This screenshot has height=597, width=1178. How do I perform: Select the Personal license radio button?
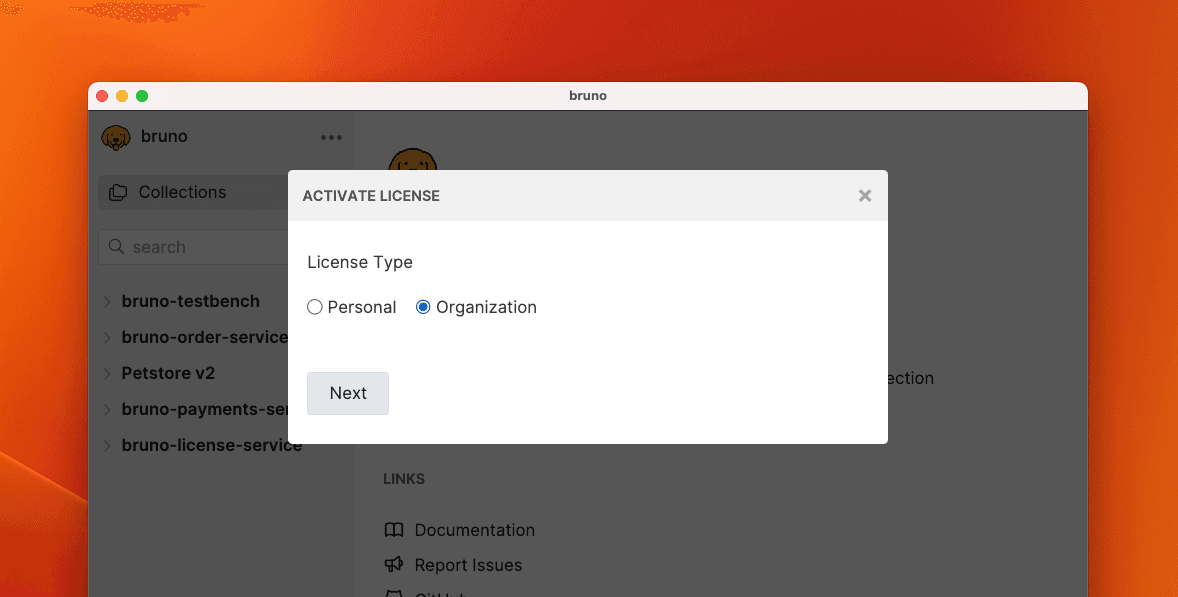(315, 307)
